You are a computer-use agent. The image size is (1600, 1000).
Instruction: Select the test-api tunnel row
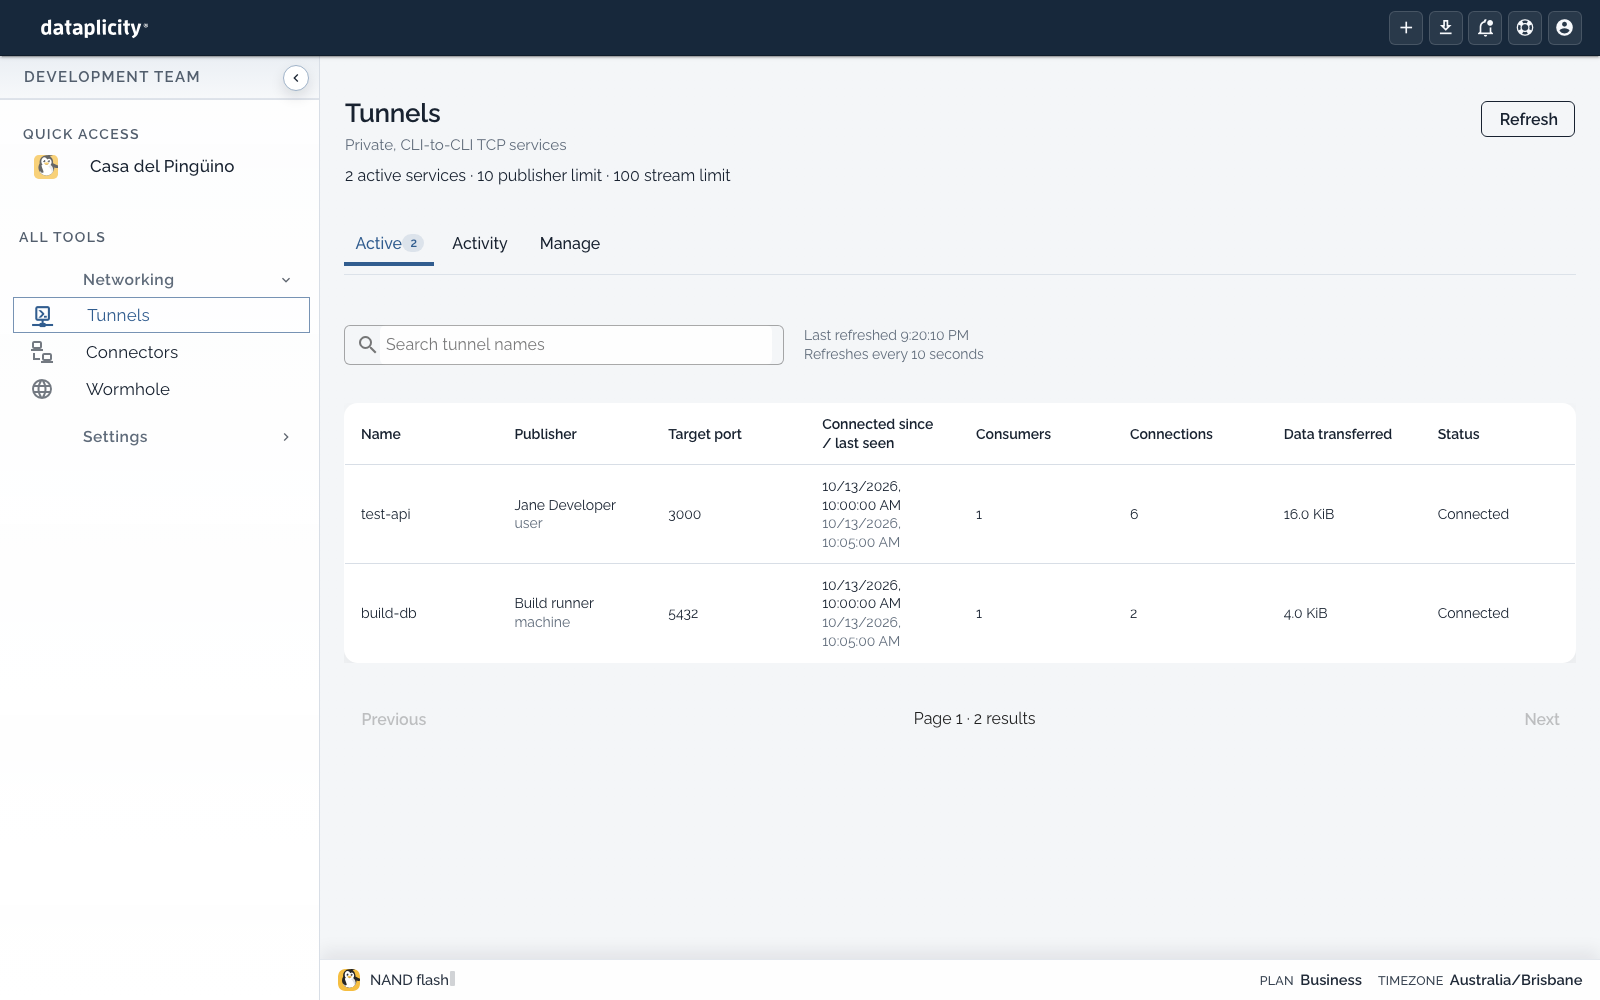tap(960, 514)
